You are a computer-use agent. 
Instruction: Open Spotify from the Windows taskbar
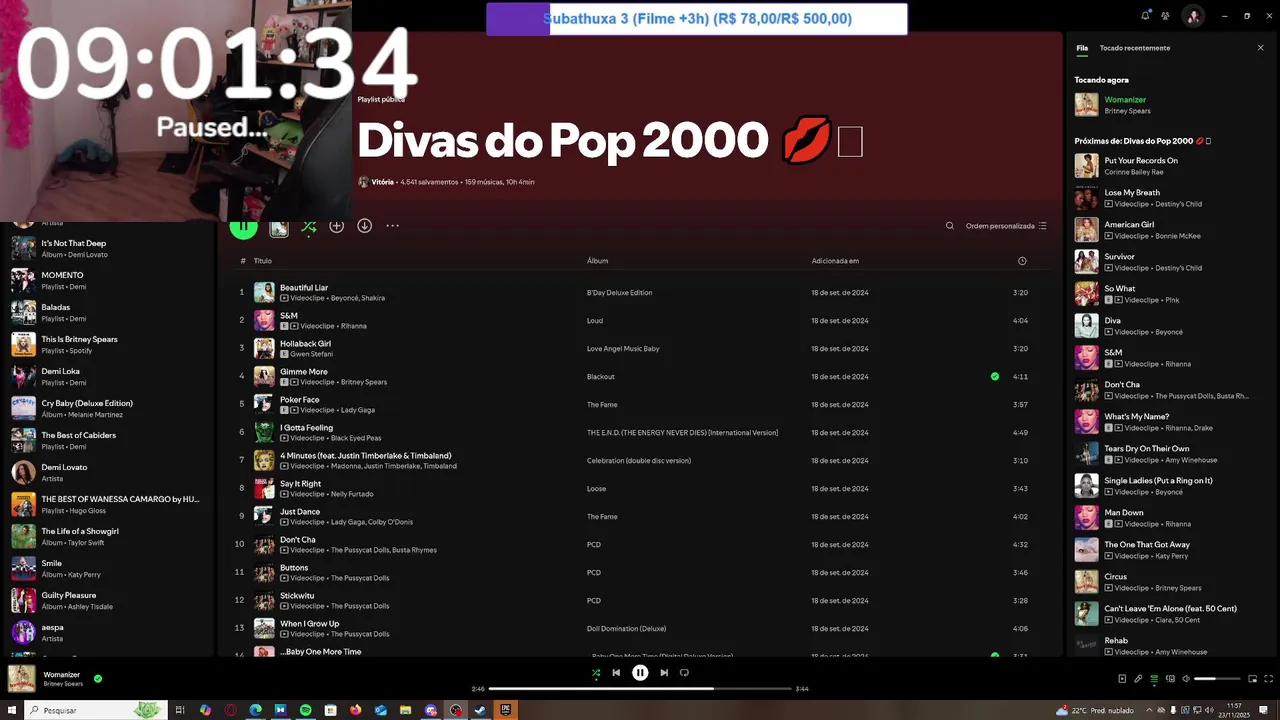[x=306, y=710]
